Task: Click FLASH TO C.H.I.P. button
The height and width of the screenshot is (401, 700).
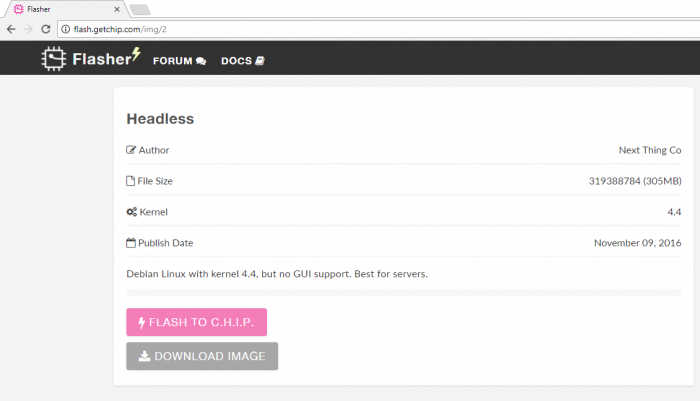Action: click(x=196, y=322)
